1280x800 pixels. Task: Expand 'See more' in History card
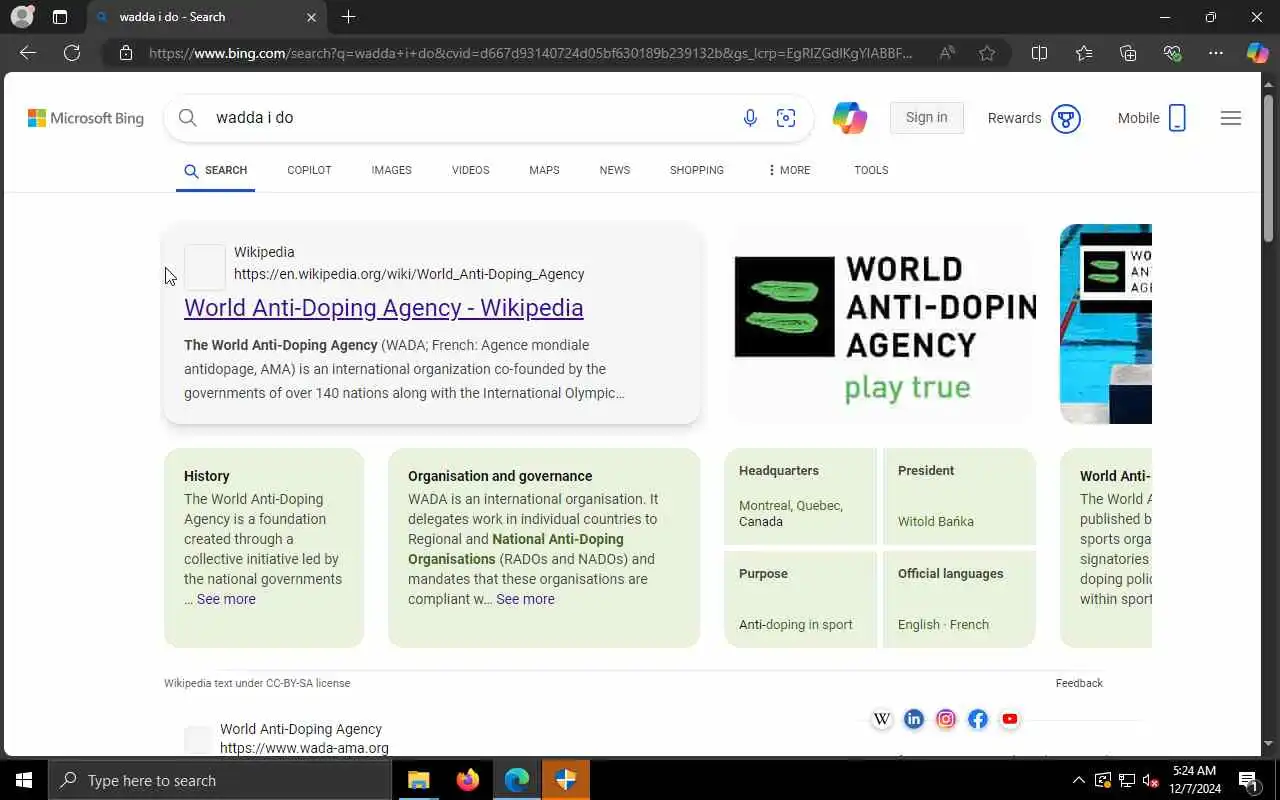point(226,599)
